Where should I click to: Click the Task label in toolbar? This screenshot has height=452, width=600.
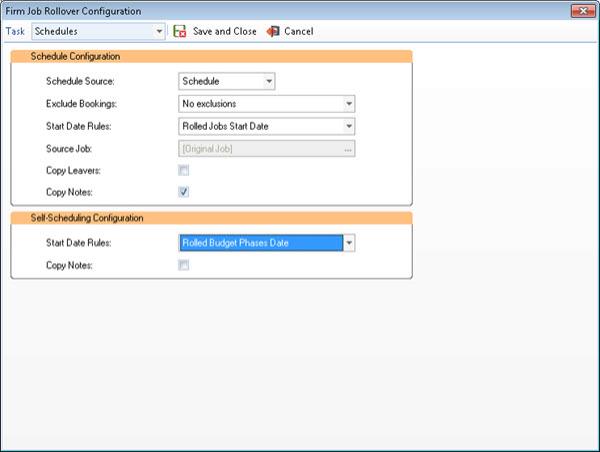tap(15, 31)
